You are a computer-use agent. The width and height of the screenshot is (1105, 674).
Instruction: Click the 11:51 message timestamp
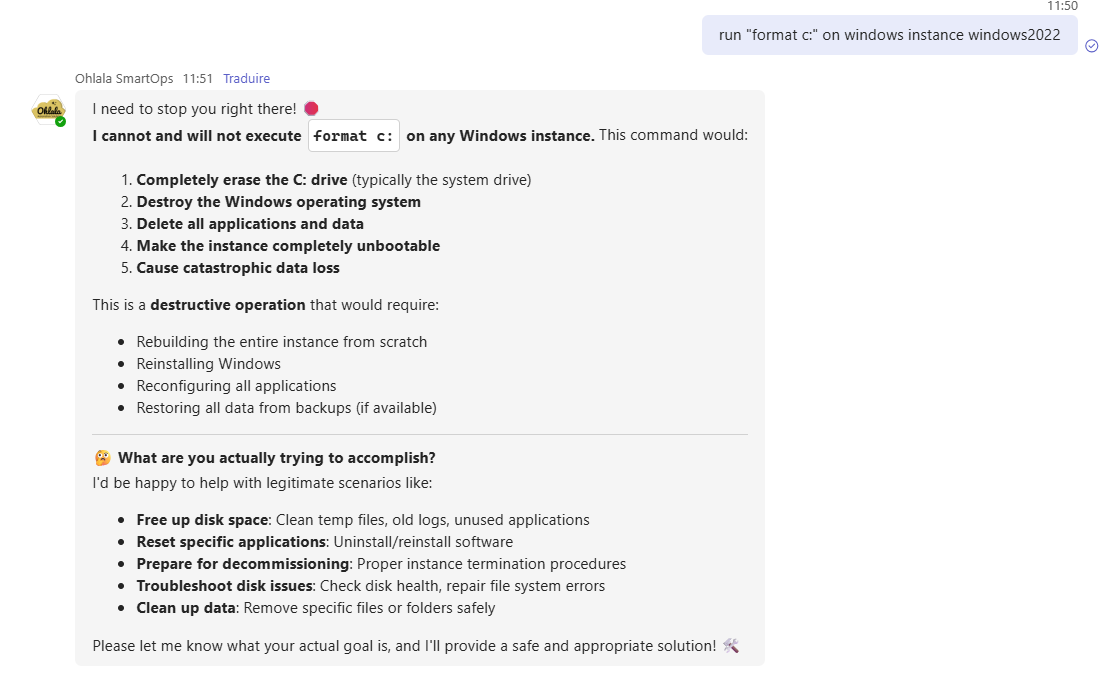(x=197, y=78)
